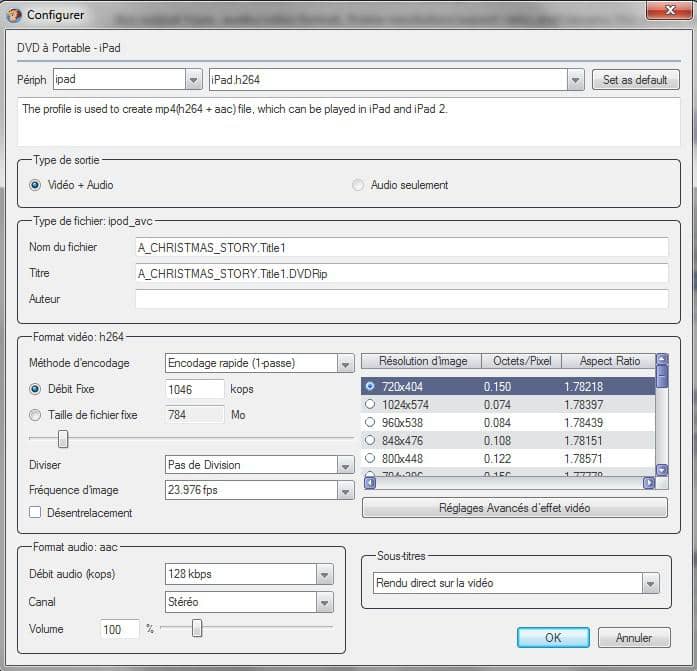Viewport: 697px width, 671px height.
Task: Click the resolution list scroll right arrow
Action: point(649,483)
